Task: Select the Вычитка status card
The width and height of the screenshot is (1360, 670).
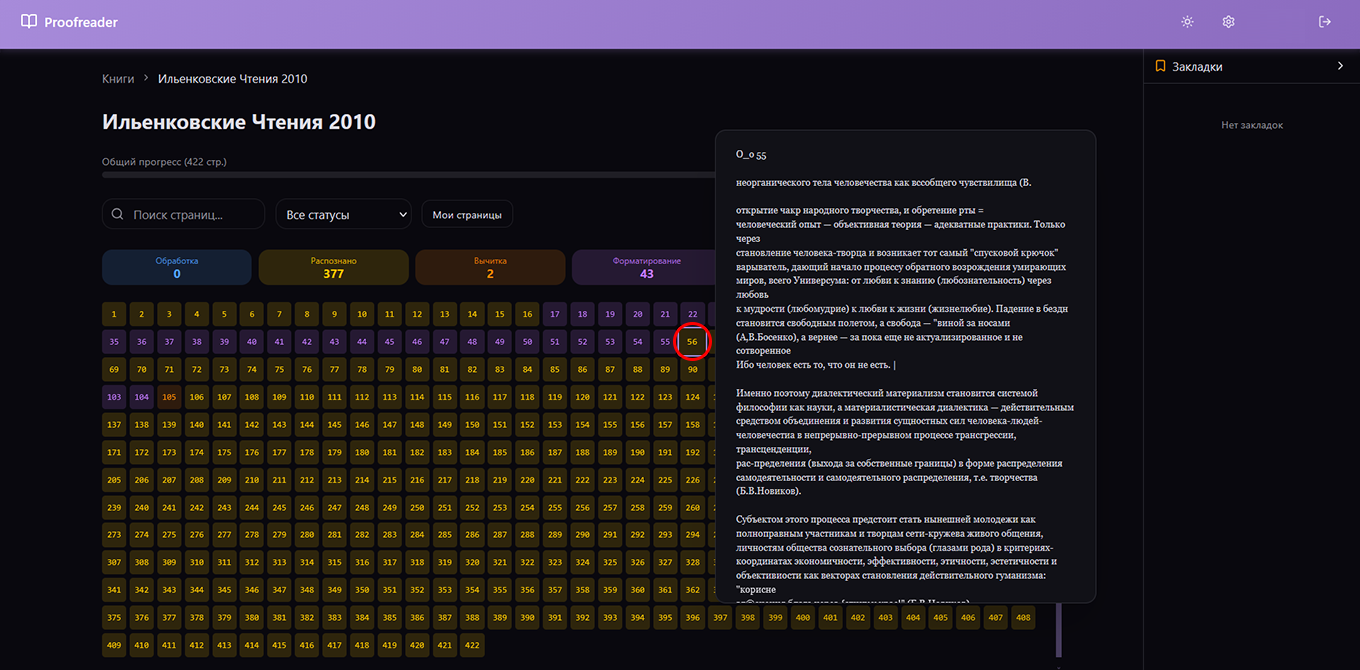Action: [x=490, y=267]
